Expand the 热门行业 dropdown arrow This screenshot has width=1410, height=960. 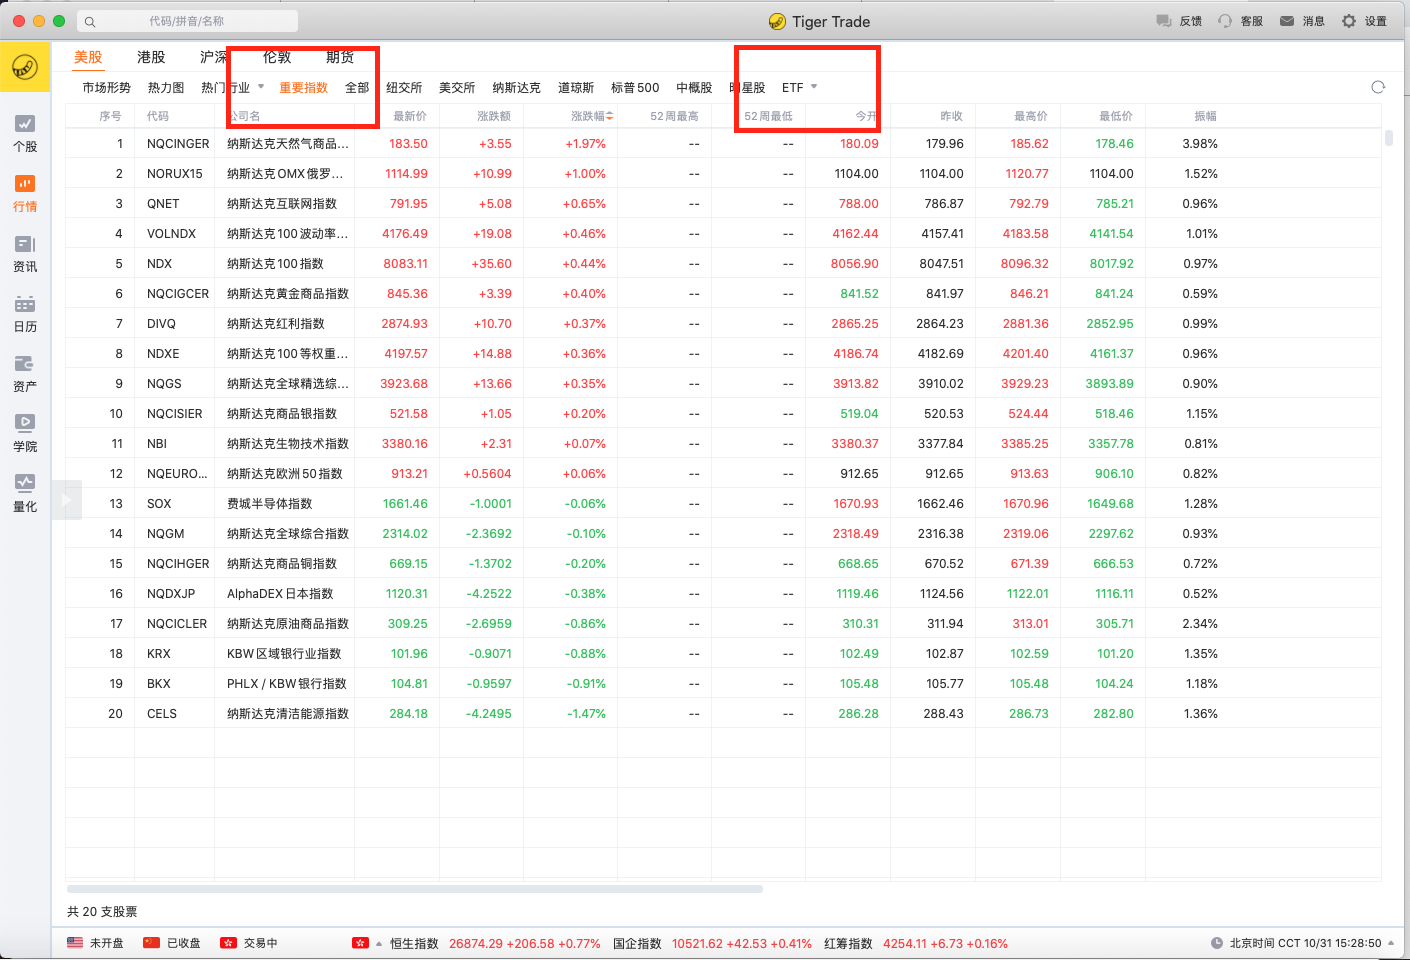tap(261, 86)
